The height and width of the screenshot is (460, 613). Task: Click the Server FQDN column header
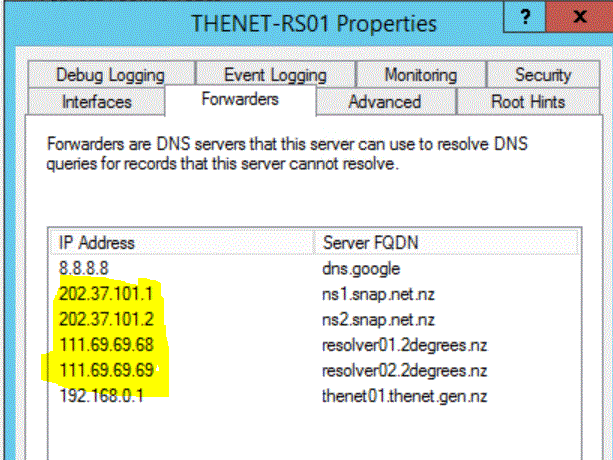click(x=446, y=243)
